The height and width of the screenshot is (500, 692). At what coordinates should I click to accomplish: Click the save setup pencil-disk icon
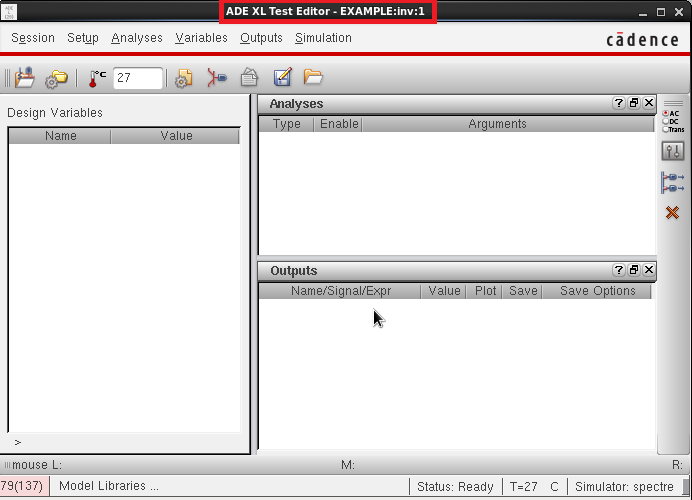click(x=282, y=77)
